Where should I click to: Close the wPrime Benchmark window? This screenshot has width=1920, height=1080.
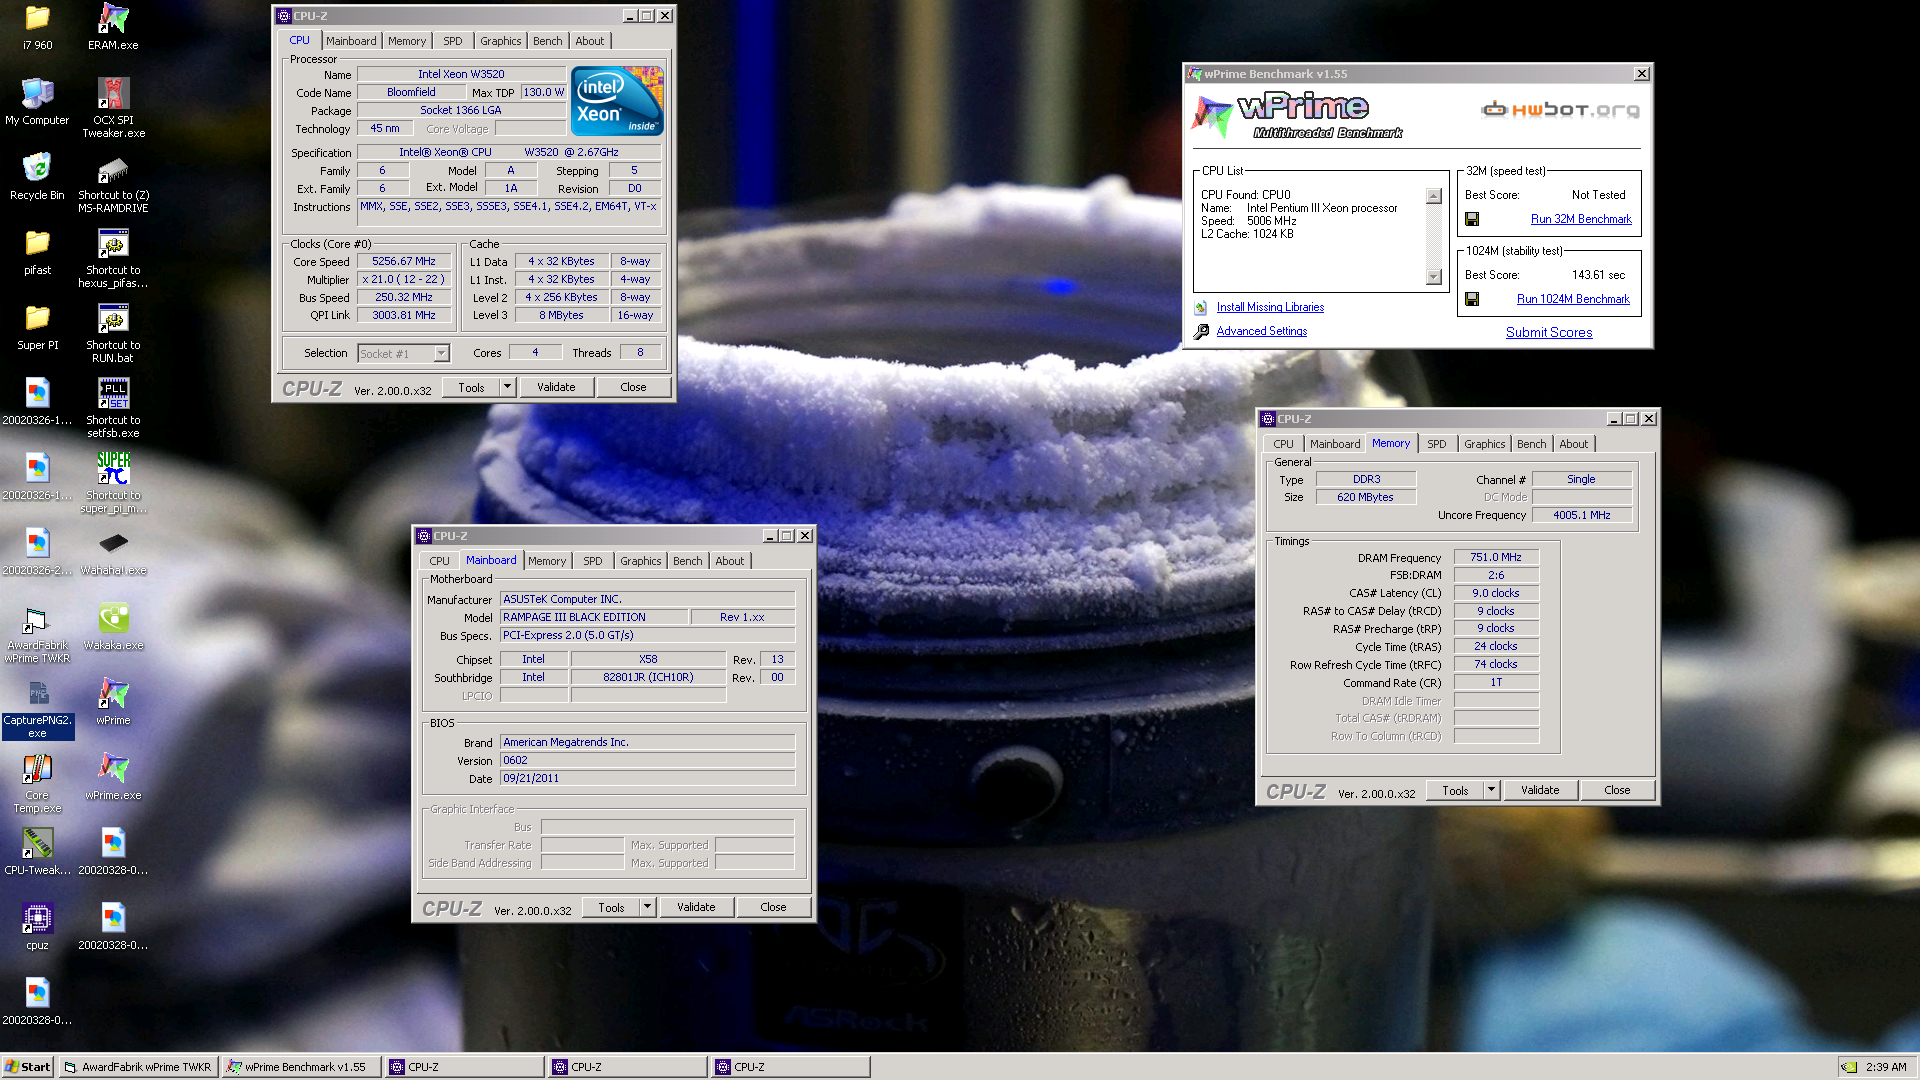(x=1641, y=74)
